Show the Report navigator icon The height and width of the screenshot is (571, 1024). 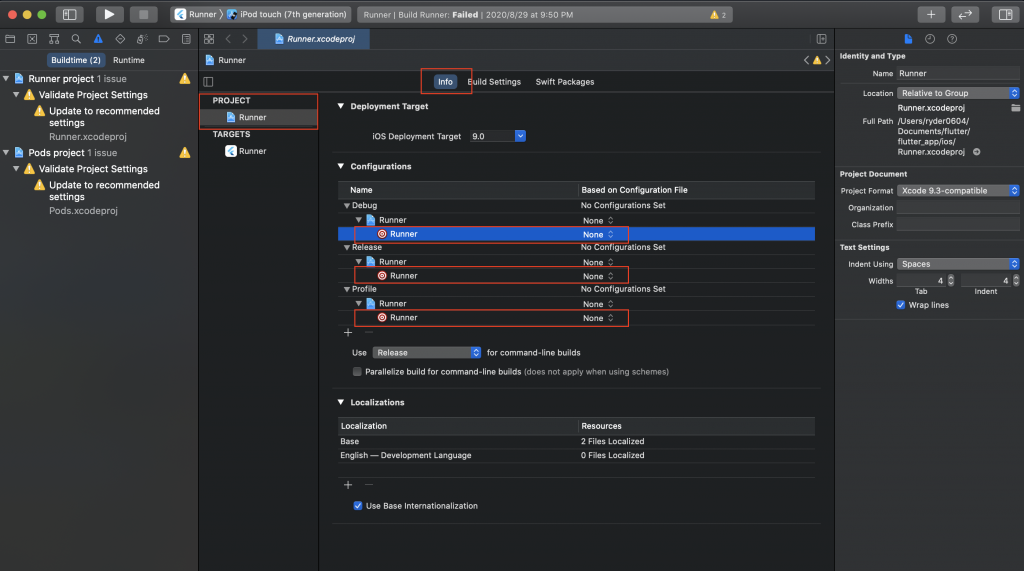point(186,39)
